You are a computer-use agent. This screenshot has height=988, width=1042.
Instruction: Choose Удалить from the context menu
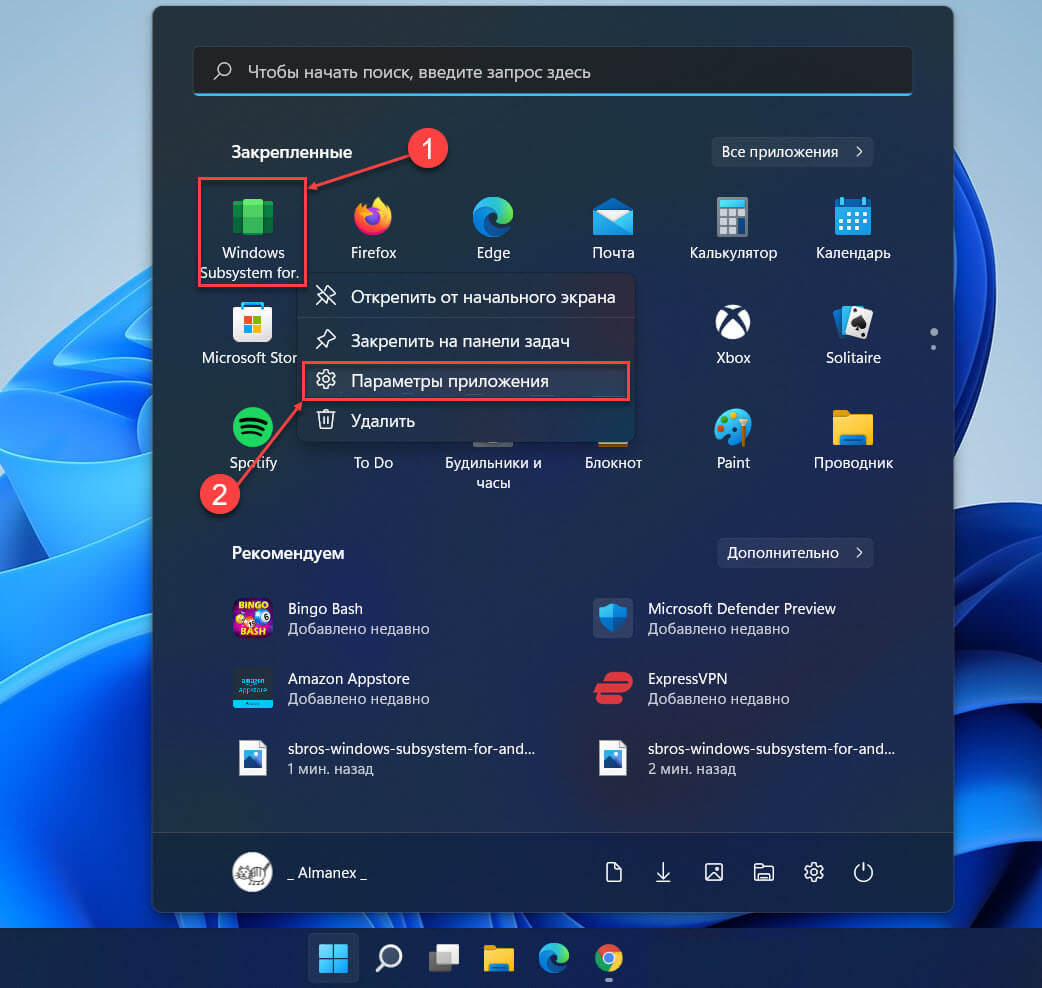pyautogui.click(x=466, y=421)
